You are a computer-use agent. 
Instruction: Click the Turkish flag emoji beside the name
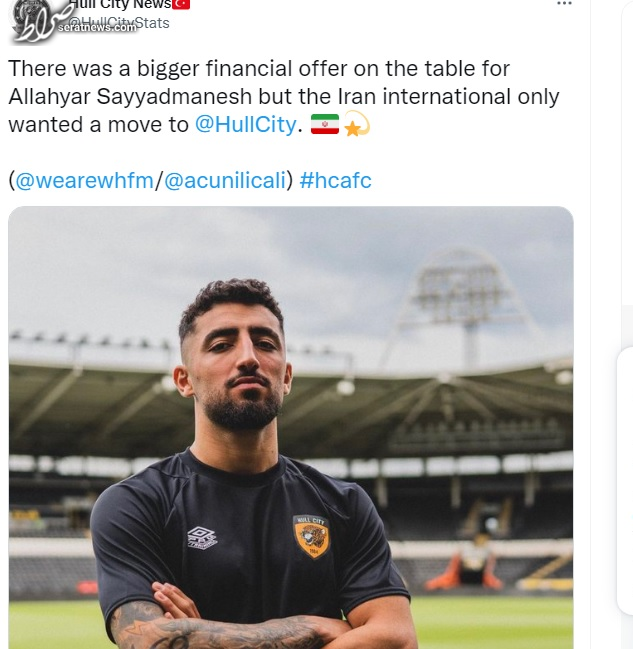[181, 4]
